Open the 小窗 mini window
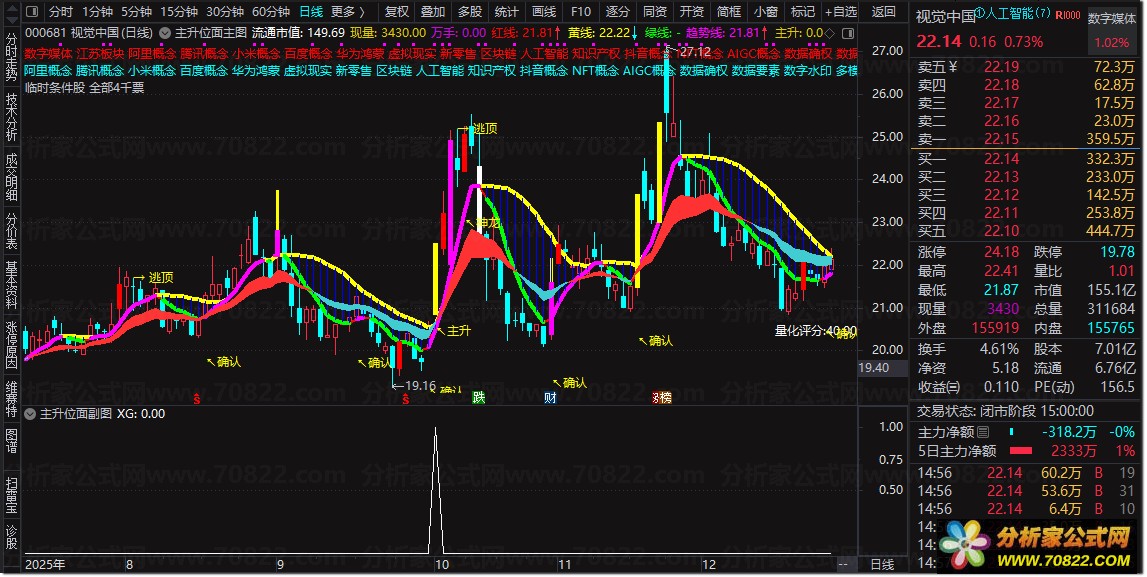Screen dimensions: 1147x577 pos(765,12)
